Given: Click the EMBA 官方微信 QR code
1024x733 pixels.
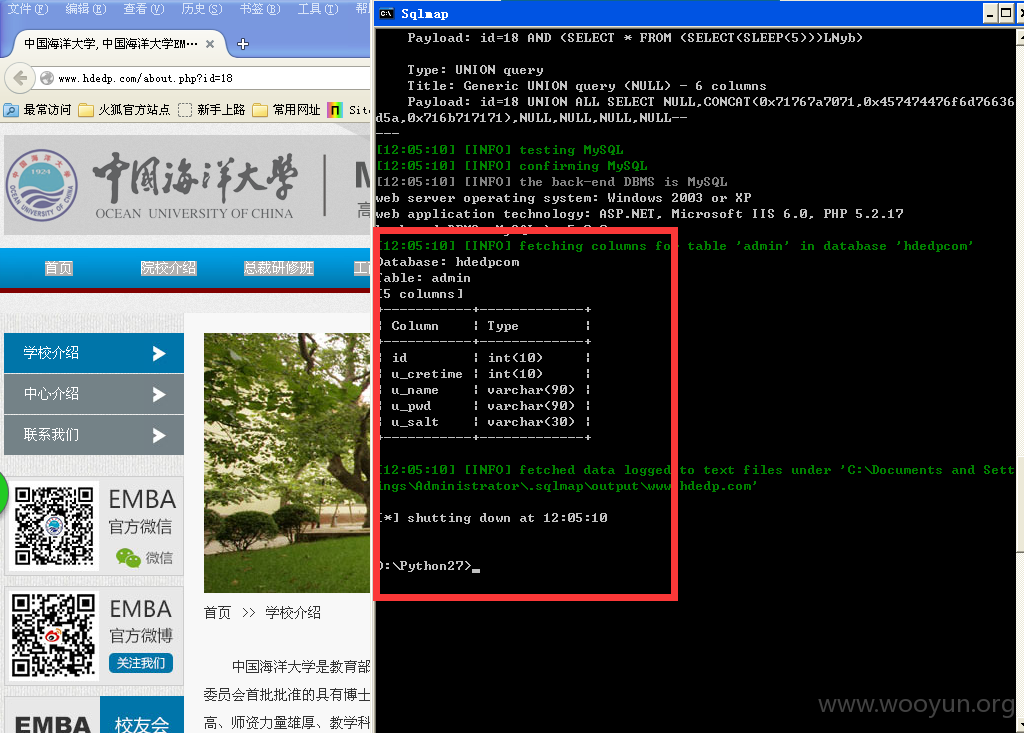Looking at the screenshot, I should 54,526.
